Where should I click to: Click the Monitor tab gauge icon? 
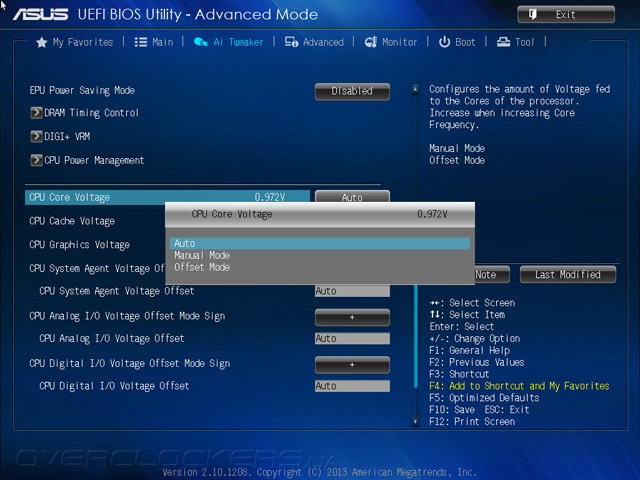coord(371,42)
